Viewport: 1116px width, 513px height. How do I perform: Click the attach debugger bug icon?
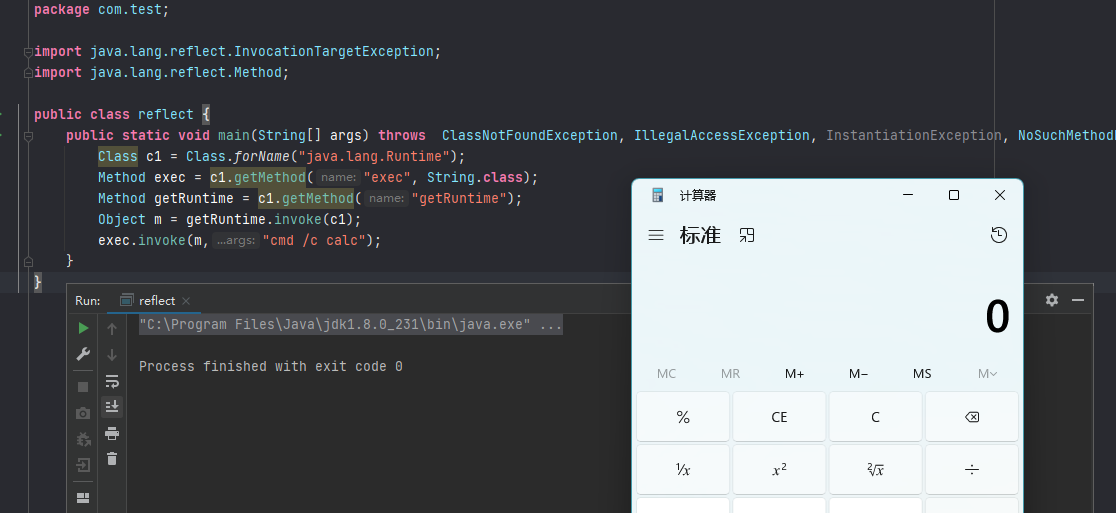pyautogui.click(x=83, y=439)
